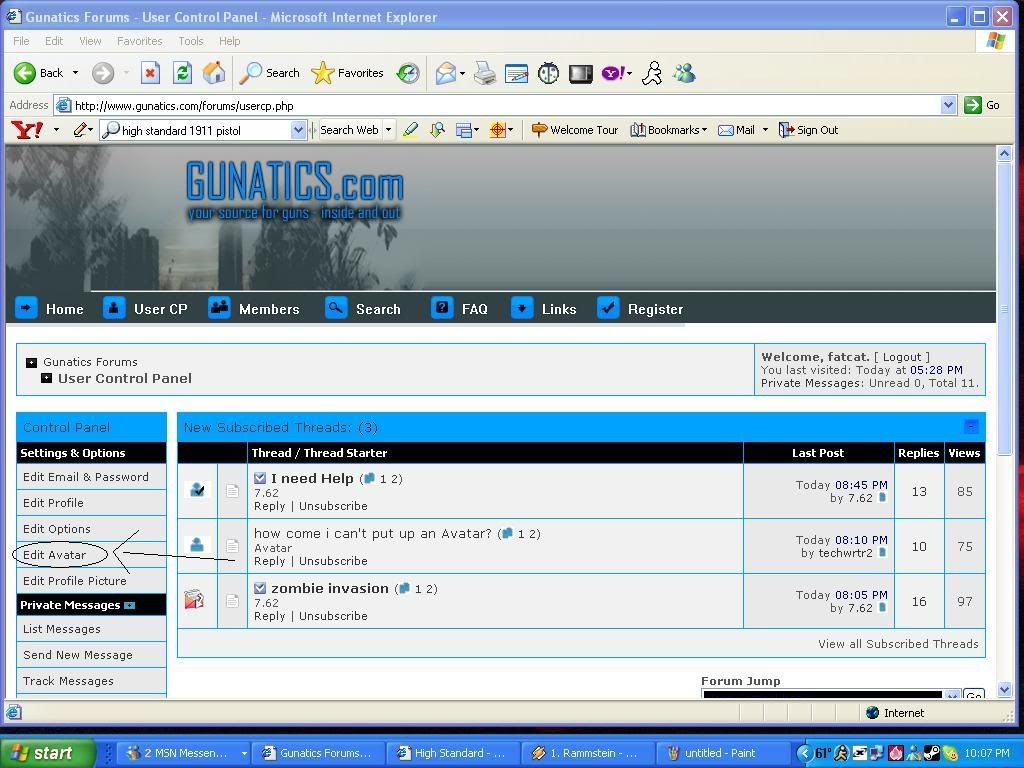
Task: Reply to how come avatar thread
Action: (270, 561)
